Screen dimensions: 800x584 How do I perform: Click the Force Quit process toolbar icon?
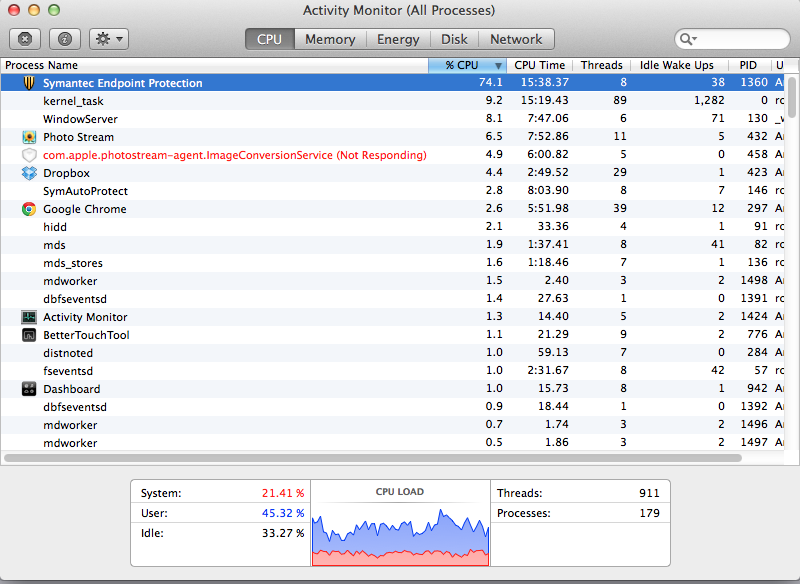pyautogui.click(x=25, y=39)
